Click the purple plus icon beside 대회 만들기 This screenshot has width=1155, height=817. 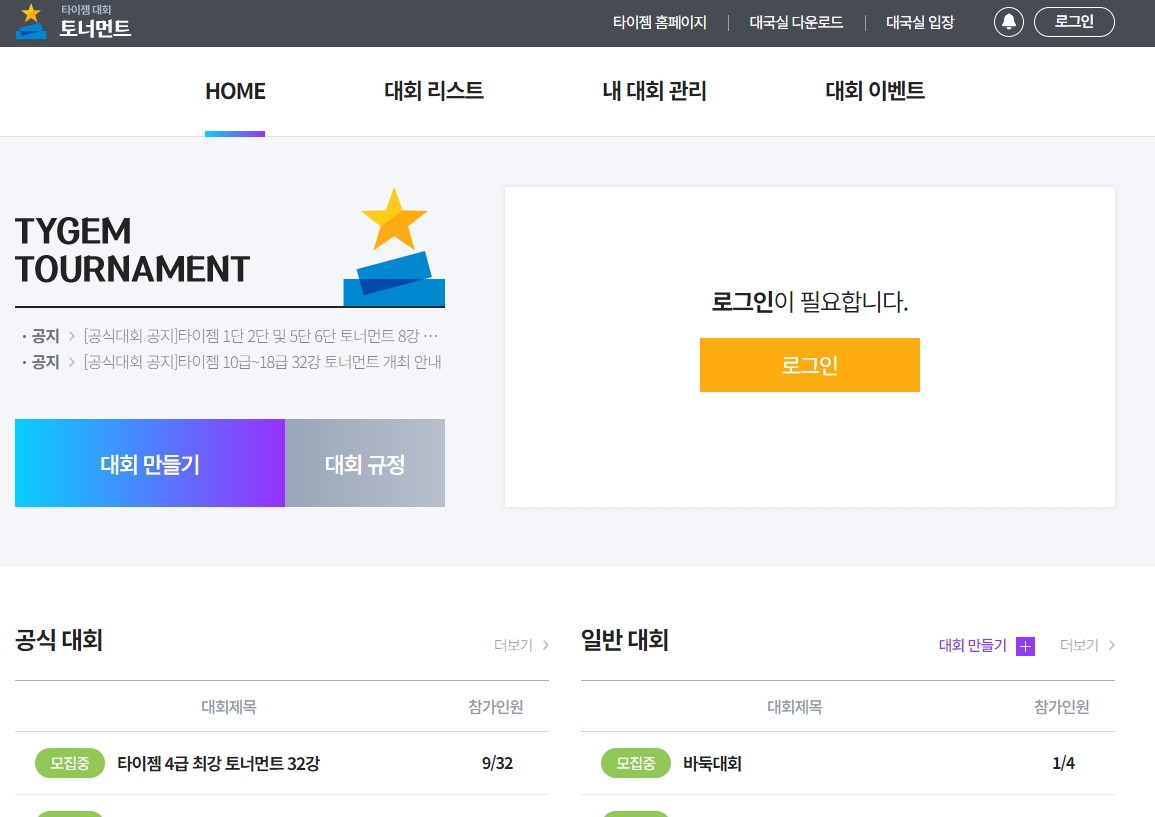pyautogui.click(x=1025, y=646)
